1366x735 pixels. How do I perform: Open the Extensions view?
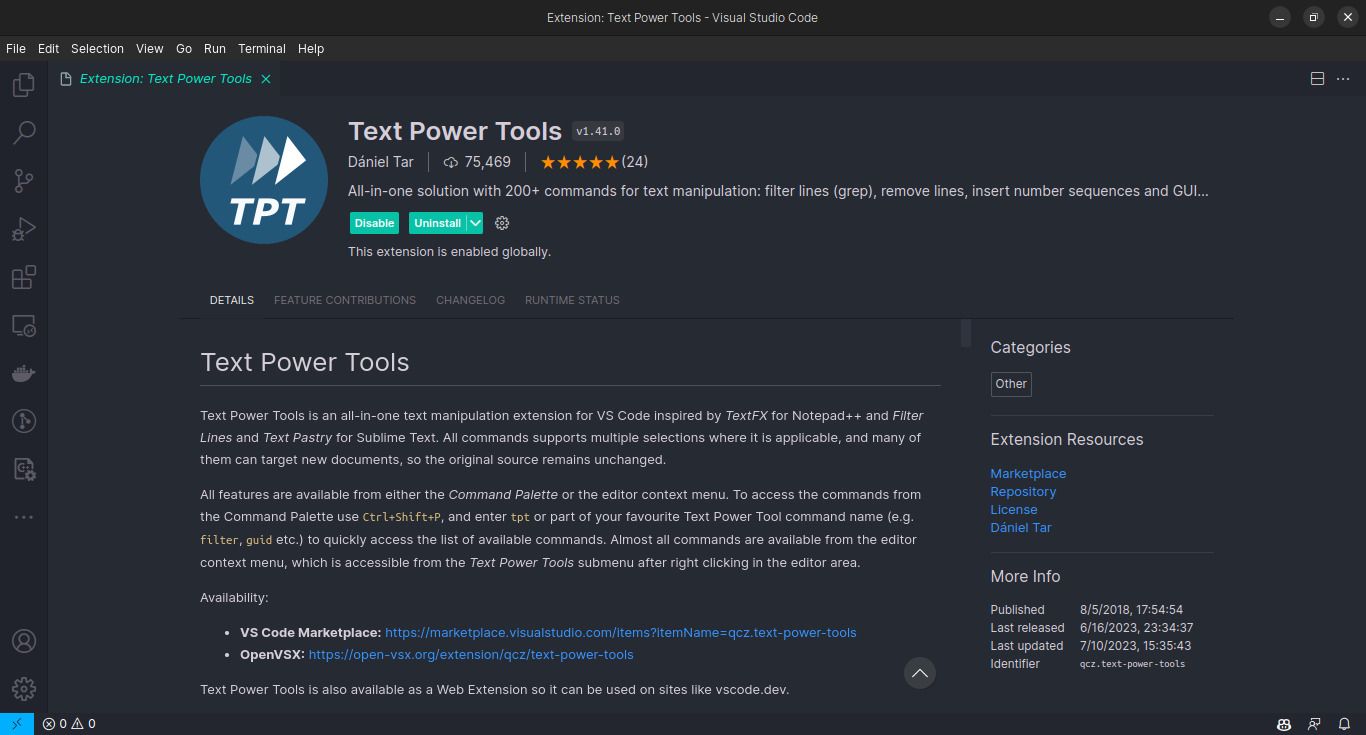pyautogui.click(x=23, y=277)
